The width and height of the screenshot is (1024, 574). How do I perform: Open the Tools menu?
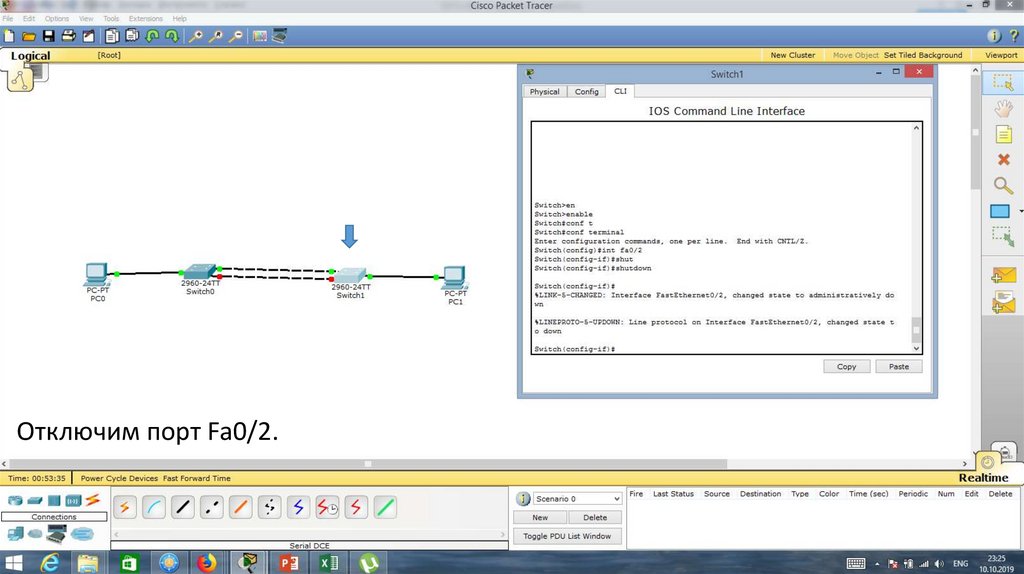pos(111,19)
